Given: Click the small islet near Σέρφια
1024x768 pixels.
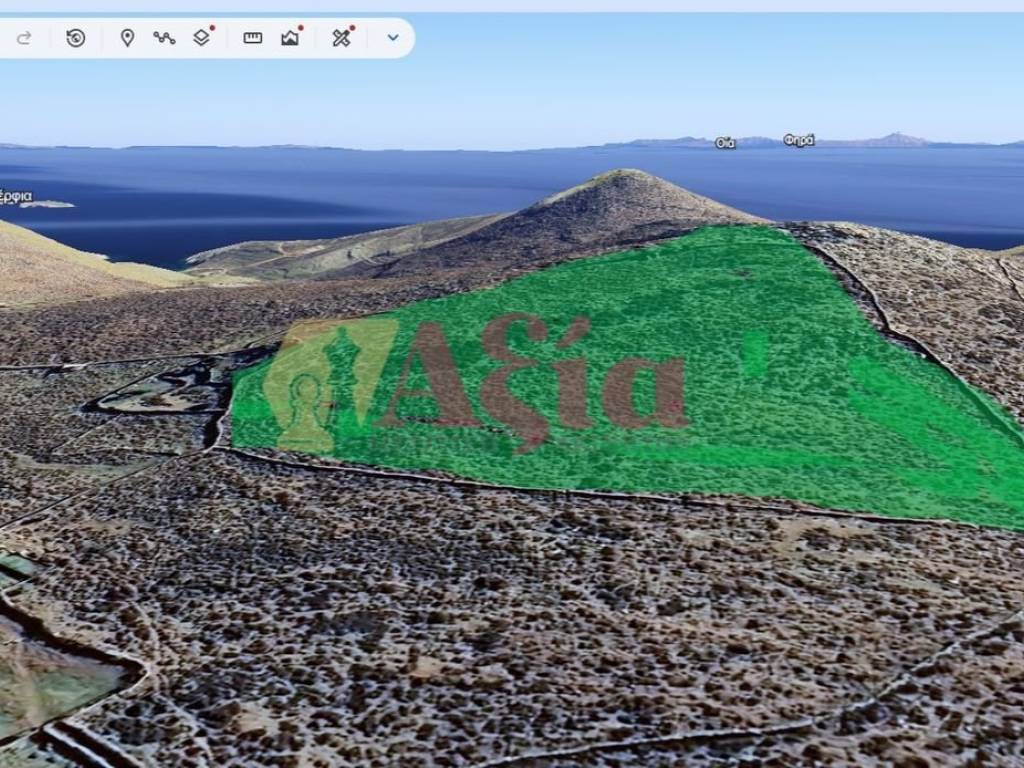Looking at the screenshot, I should coord(48,204).
